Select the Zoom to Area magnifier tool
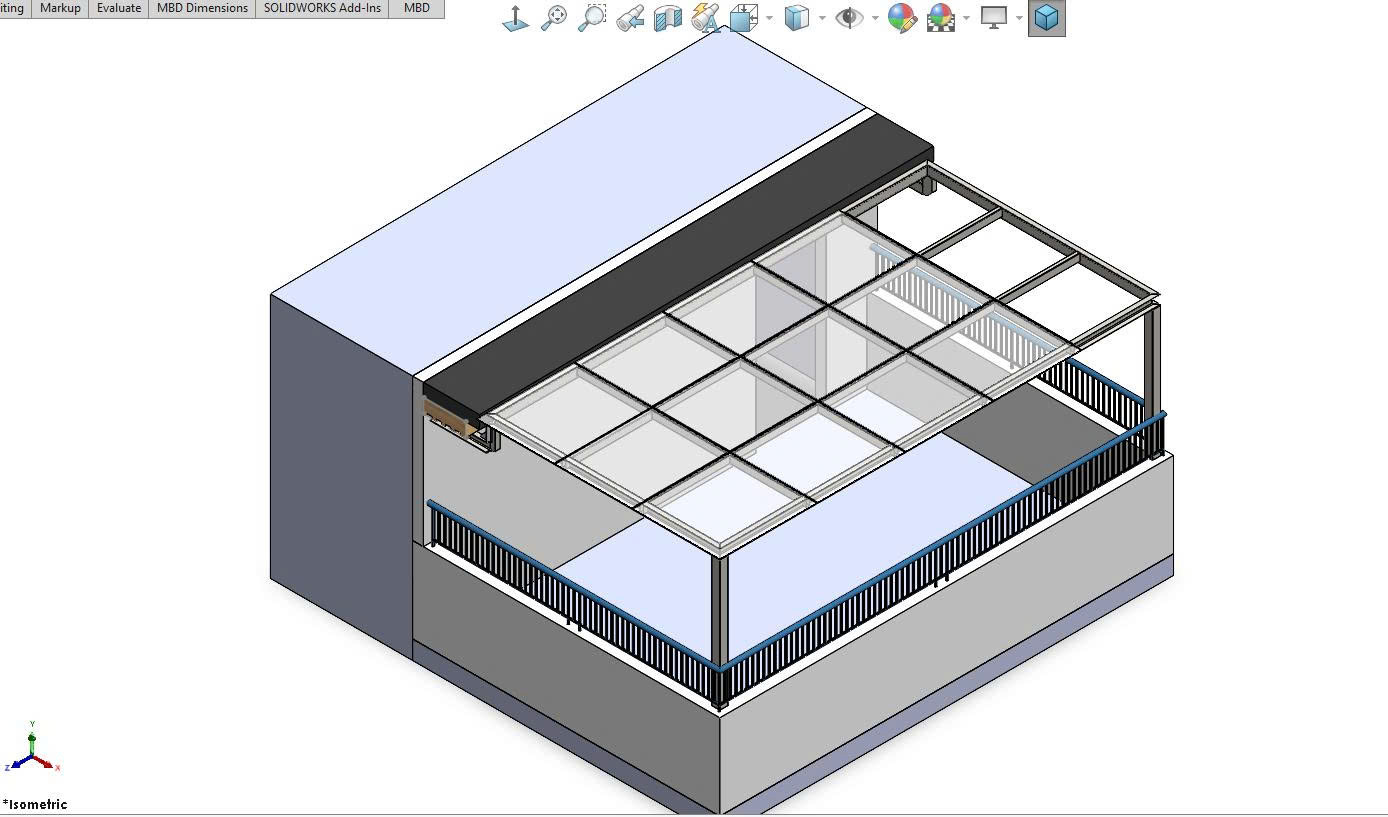 [x=592, y=18]
